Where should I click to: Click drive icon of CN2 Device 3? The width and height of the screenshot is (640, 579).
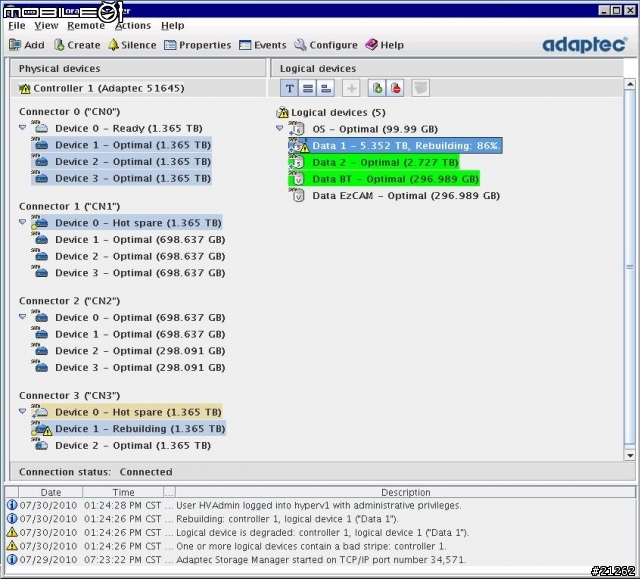(40, 367)
